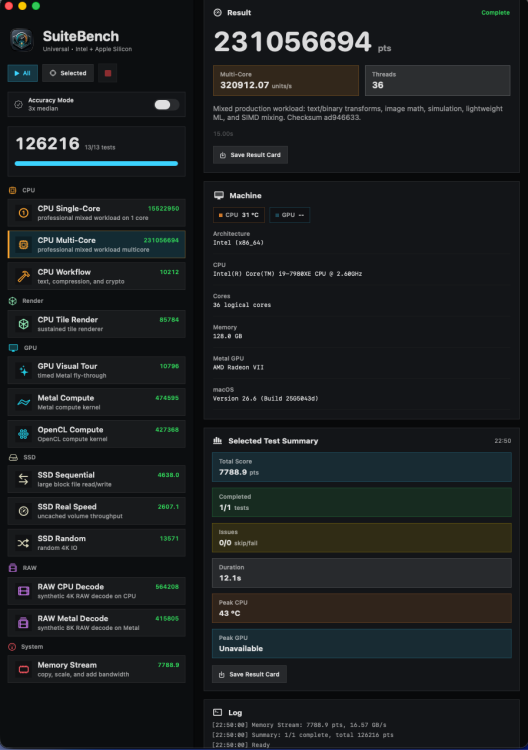Toggle the Accuracy Mode switch
This screenshot has height=750, width=528.
166,105
